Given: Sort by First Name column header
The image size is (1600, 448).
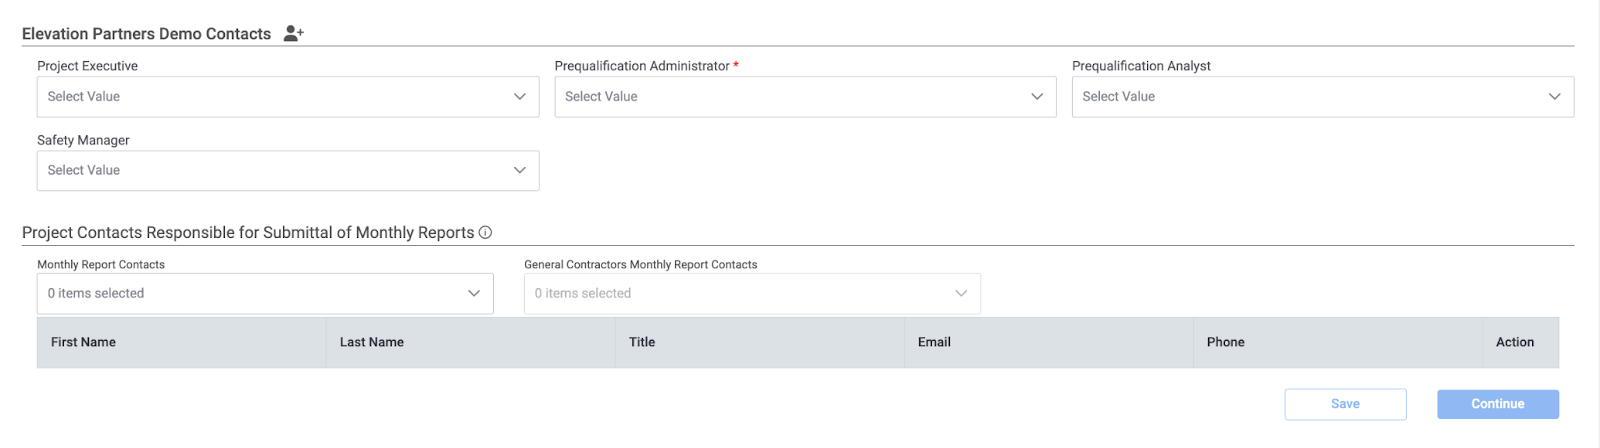Looking at the screenshot, I should (84, 342).
